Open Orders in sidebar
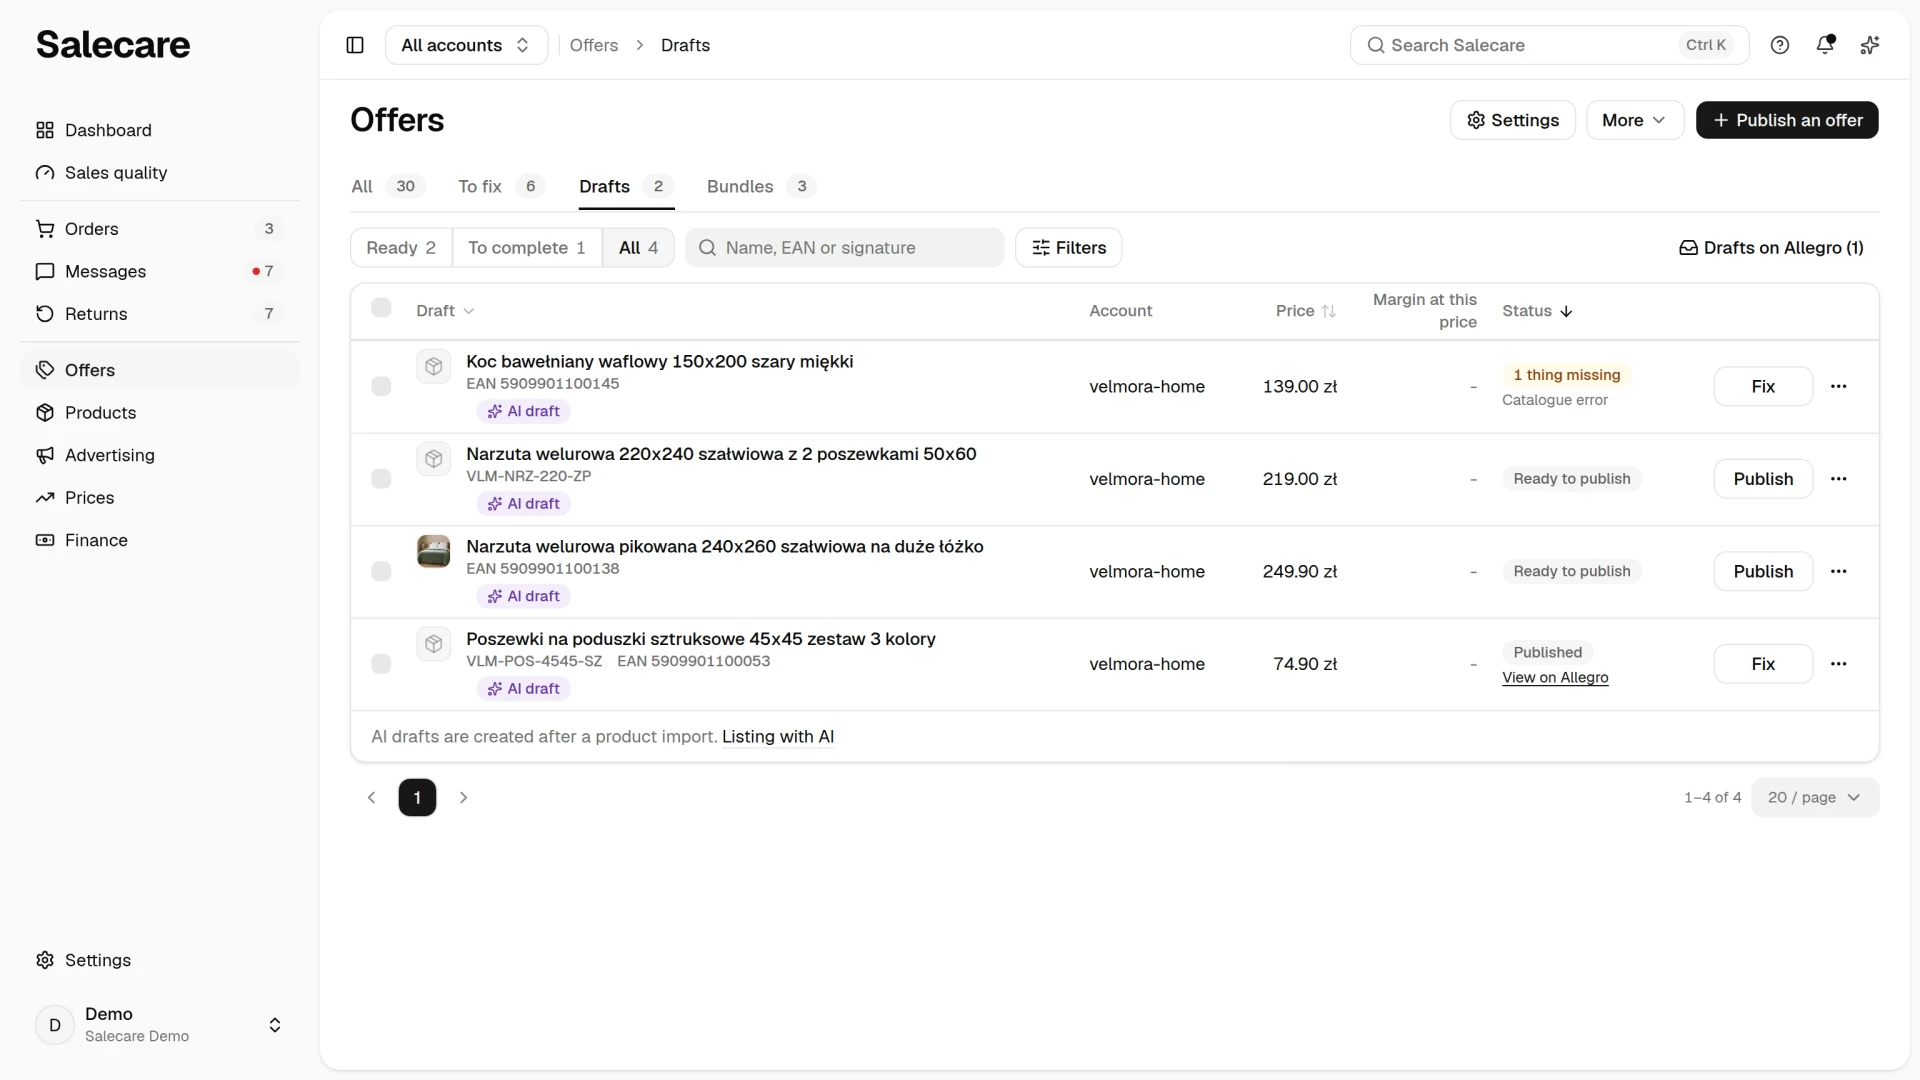The width and height of the screenshot is (1920, 1080). [160, 229]
